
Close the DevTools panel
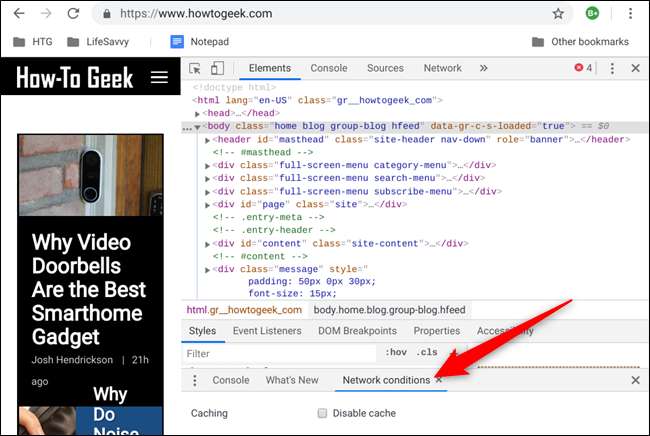pyautogui.click(x=634, y=69)
